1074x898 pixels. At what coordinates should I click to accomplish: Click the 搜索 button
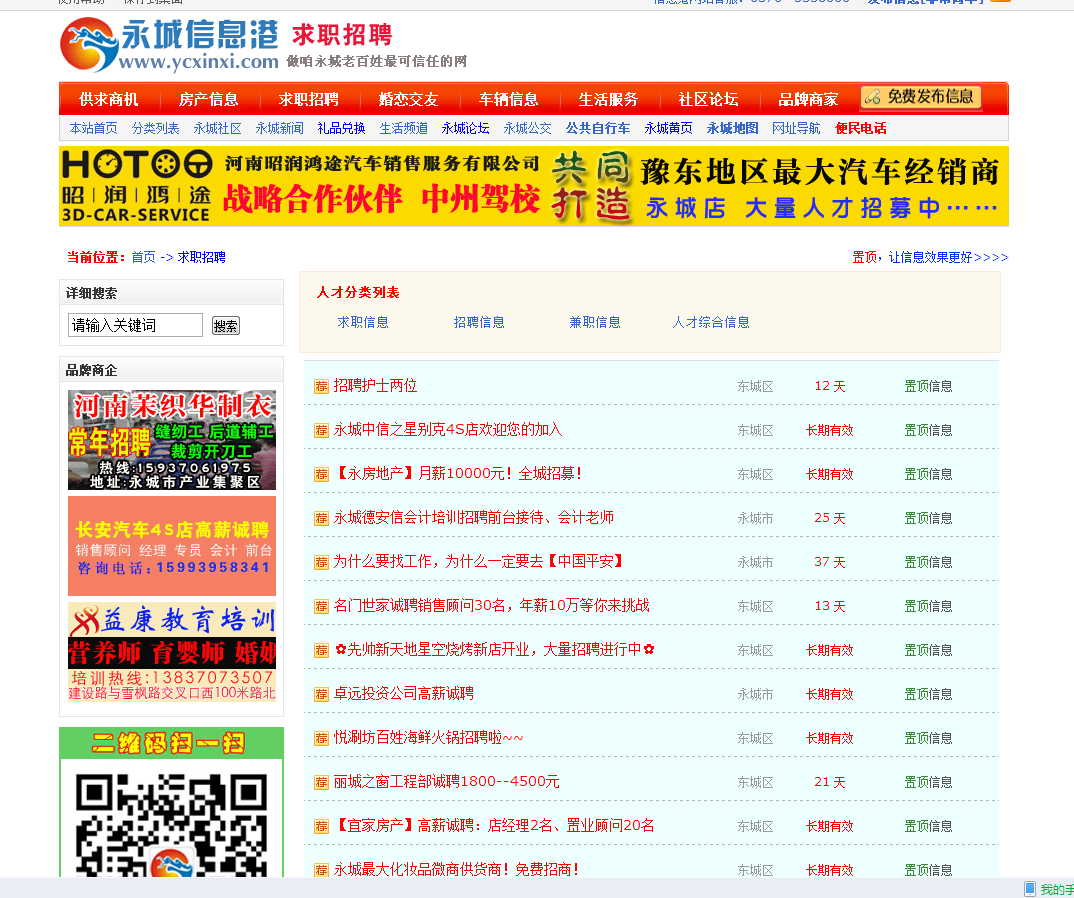click(x=226, y=325)
